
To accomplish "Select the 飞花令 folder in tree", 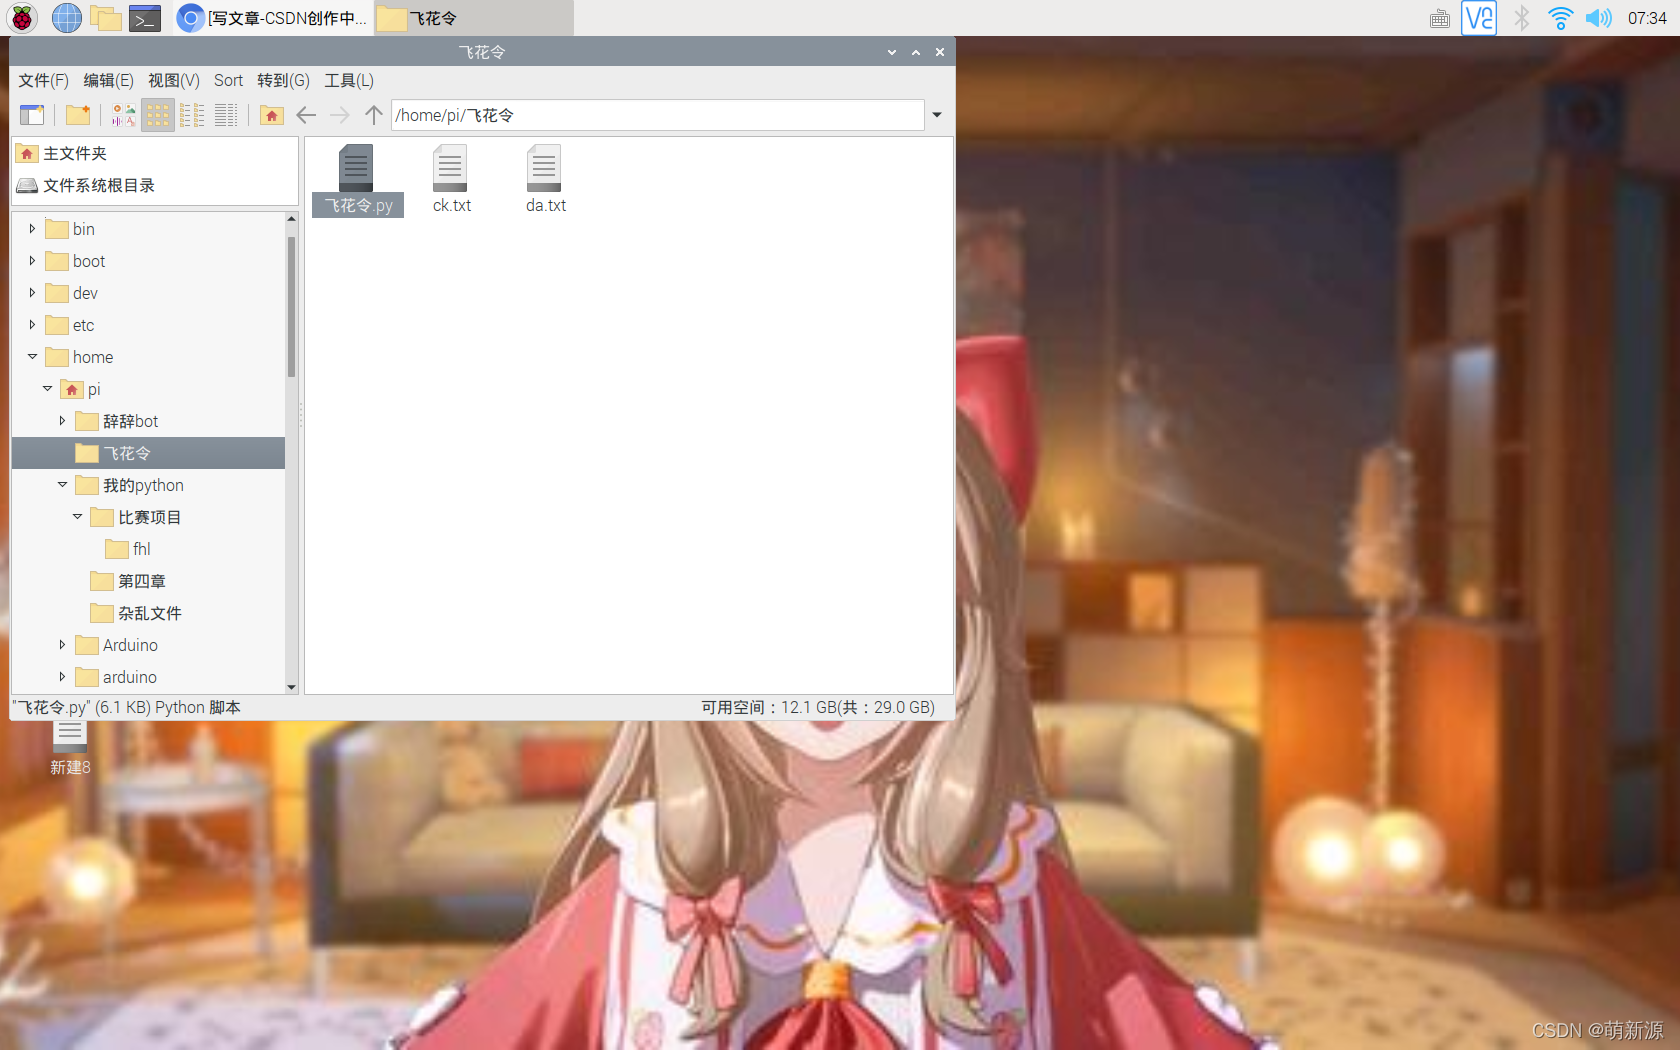I will pyautogui.click(x=148, y=453).
